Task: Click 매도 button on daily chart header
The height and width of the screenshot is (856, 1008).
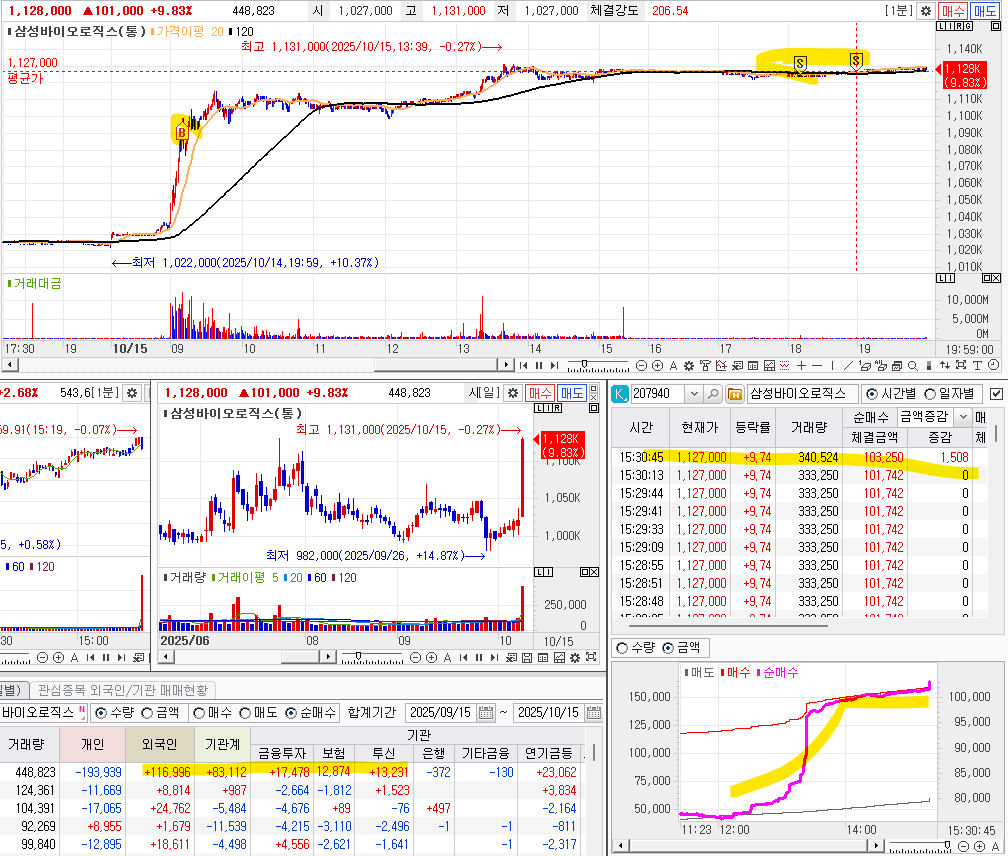Action: (x=572, y=393)
